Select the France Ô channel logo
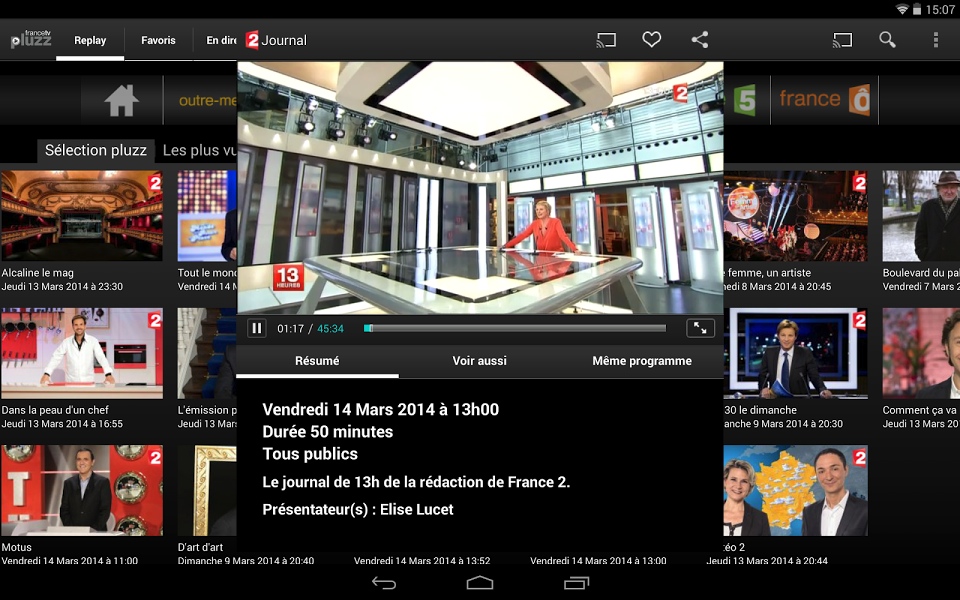The height and width of the screenshot is (600, 960). coord(825,100)
